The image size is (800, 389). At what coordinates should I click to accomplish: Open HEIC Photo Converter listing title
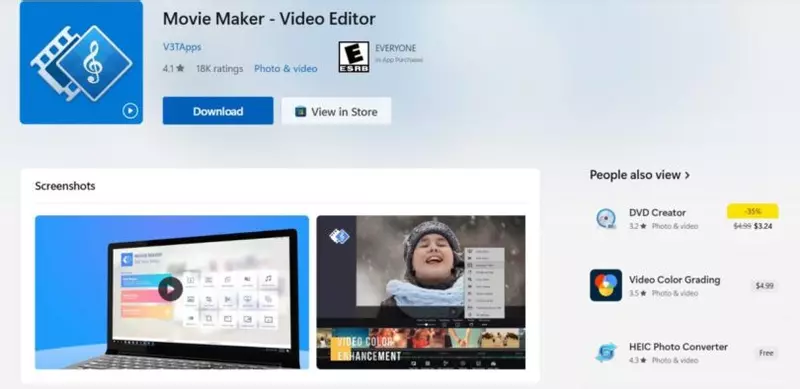click(678, 347)
